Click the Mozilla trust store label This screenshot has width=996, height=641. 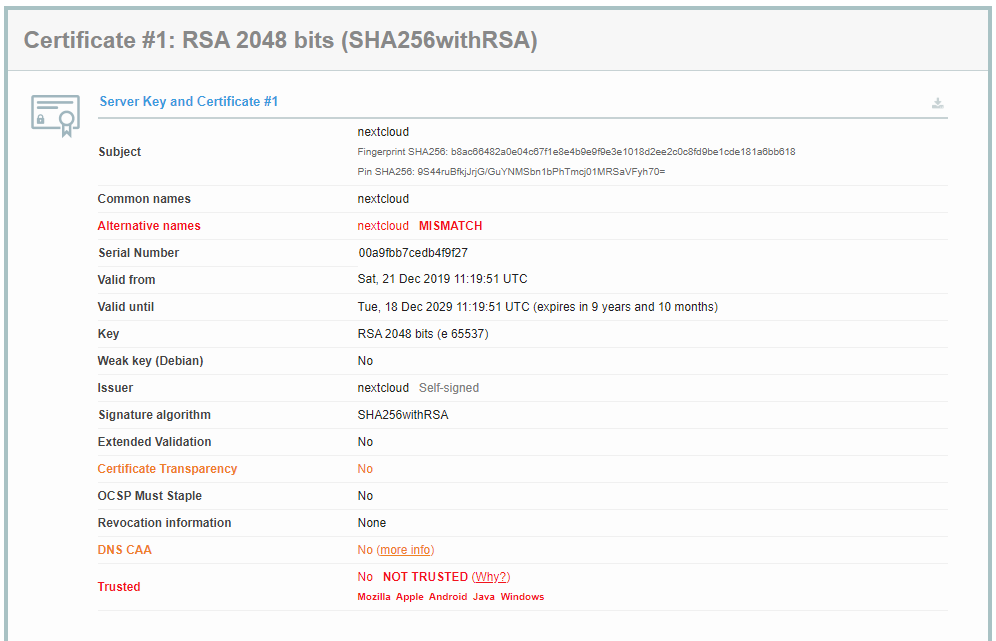pos(374,597)
